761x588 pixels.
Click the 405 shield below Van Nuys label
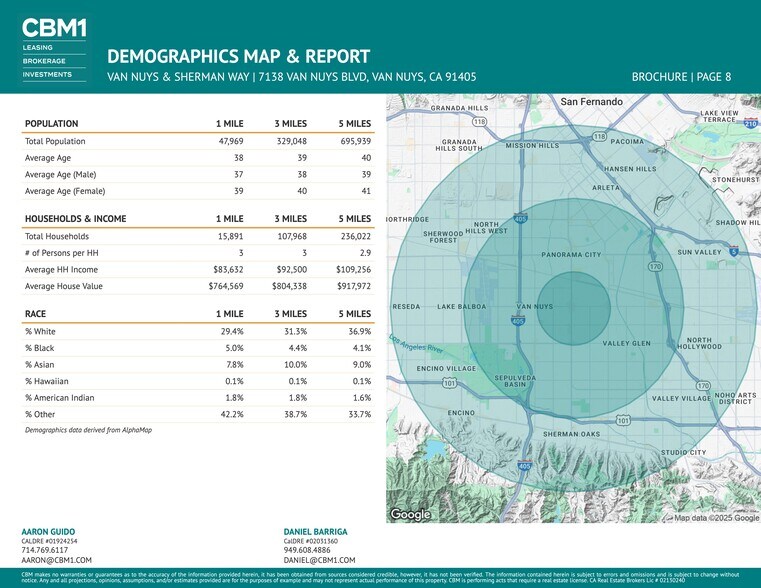click(x=517, y=321)
